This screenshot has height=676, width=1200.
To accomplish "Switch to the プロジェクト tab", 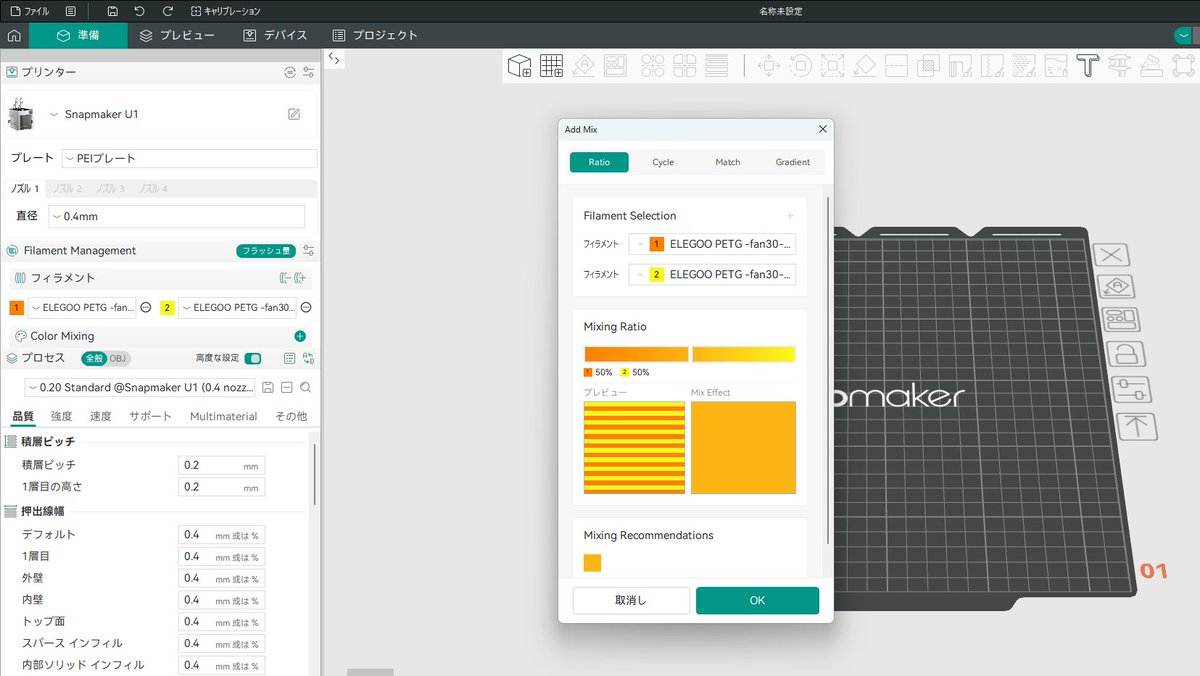I will (x=375, y=35).
